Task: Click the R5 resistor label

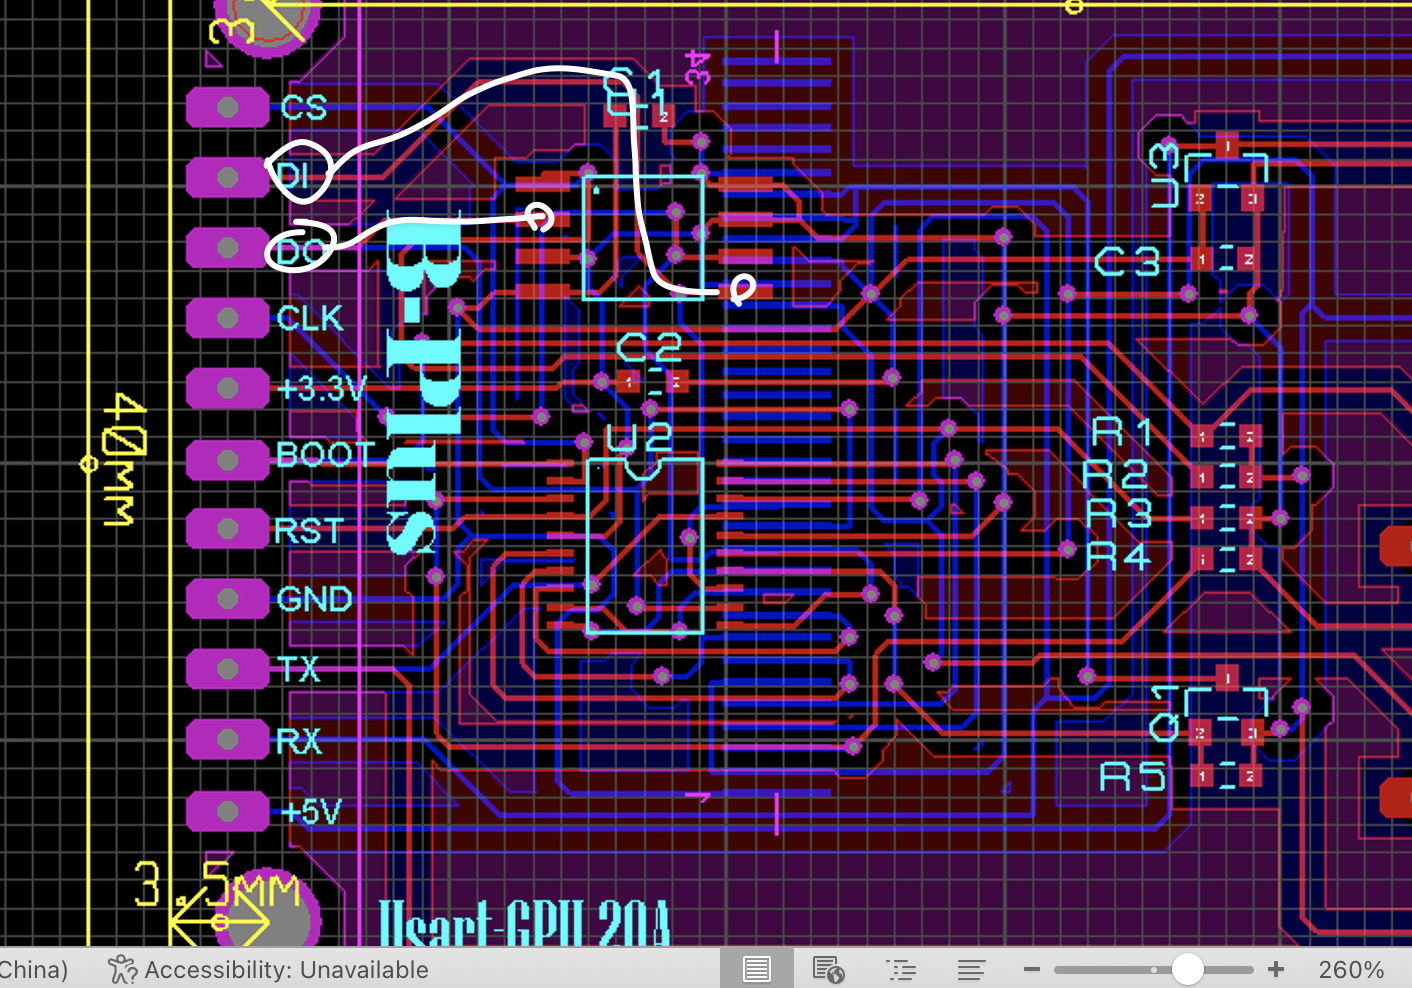Action: click(1133, 776)
